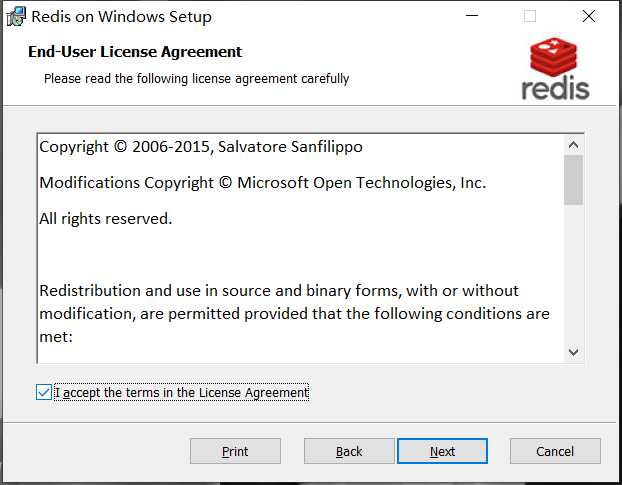The width and height of the screenshot is (622, 485).
Task: Click the license text scrollbar thumb
Action: (573, 180)
